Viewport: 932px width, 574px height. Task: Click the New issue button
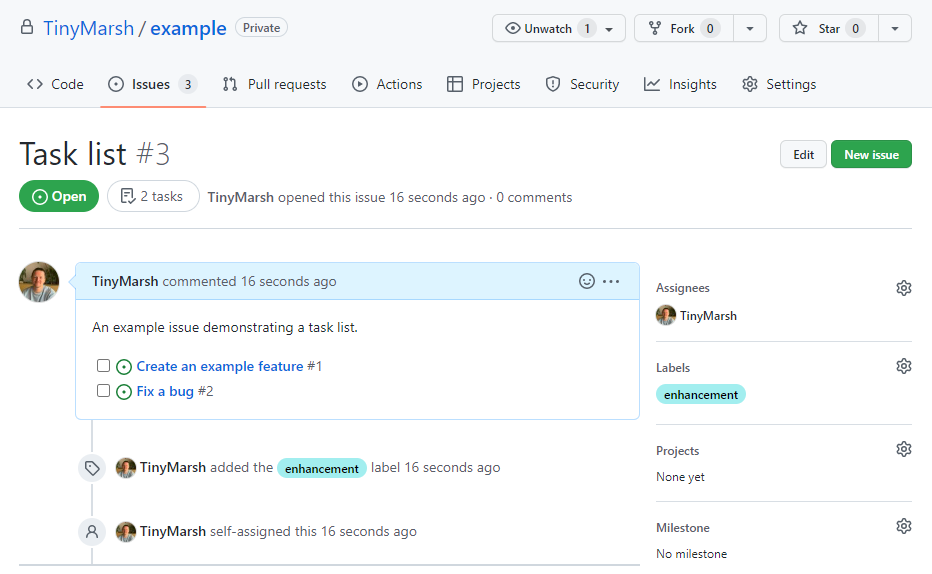871,154
